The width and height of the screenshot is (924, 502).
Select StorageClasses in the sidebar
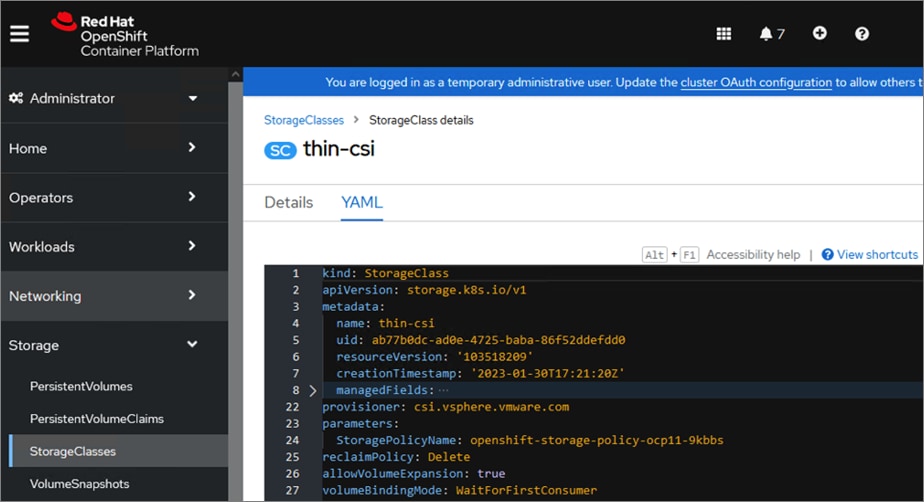point(118,451)
